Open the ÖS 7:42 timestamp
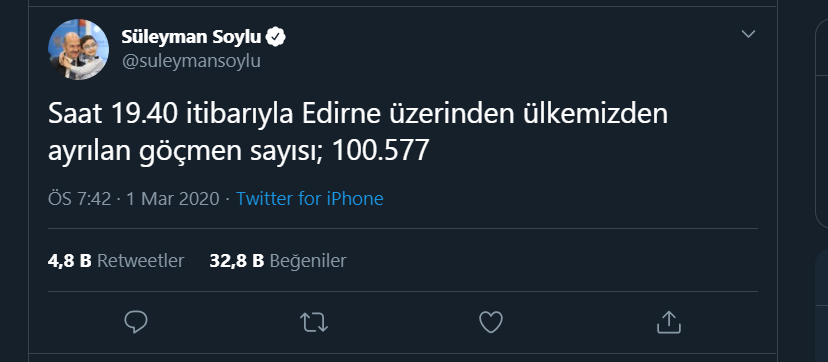Screen dimensions: 828x362 click(x=80, y=198)
